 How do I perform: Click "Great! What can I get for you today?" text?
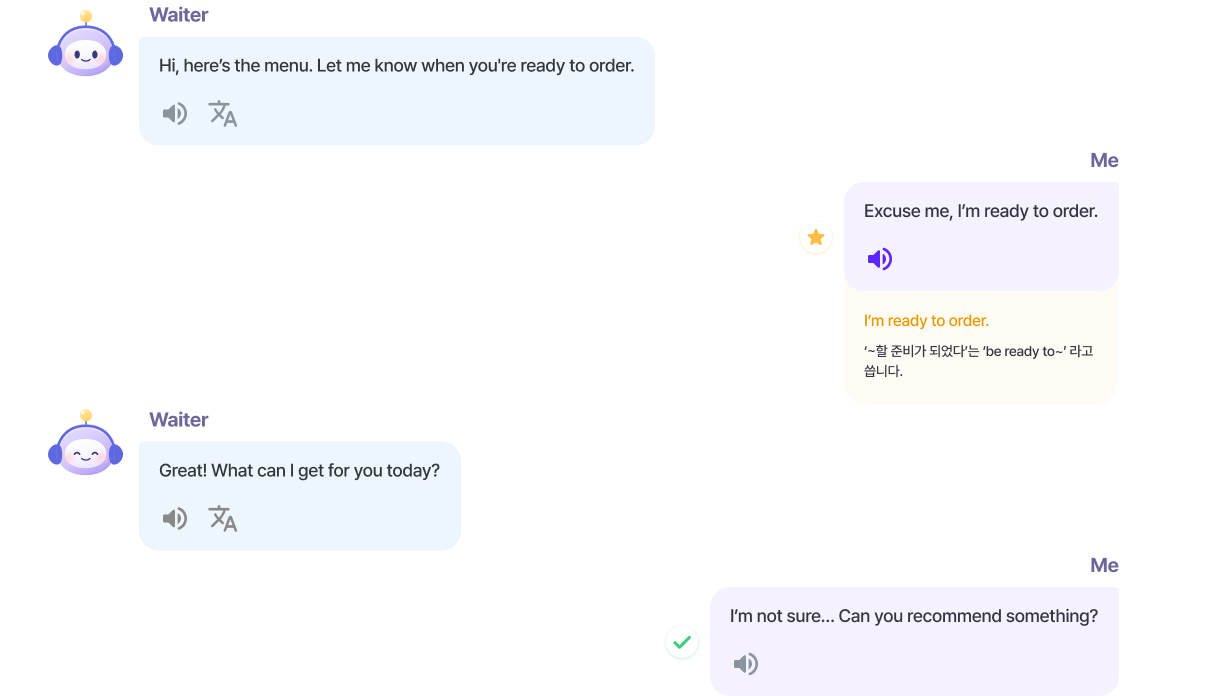pyautogui.click(x=299, y=470)
